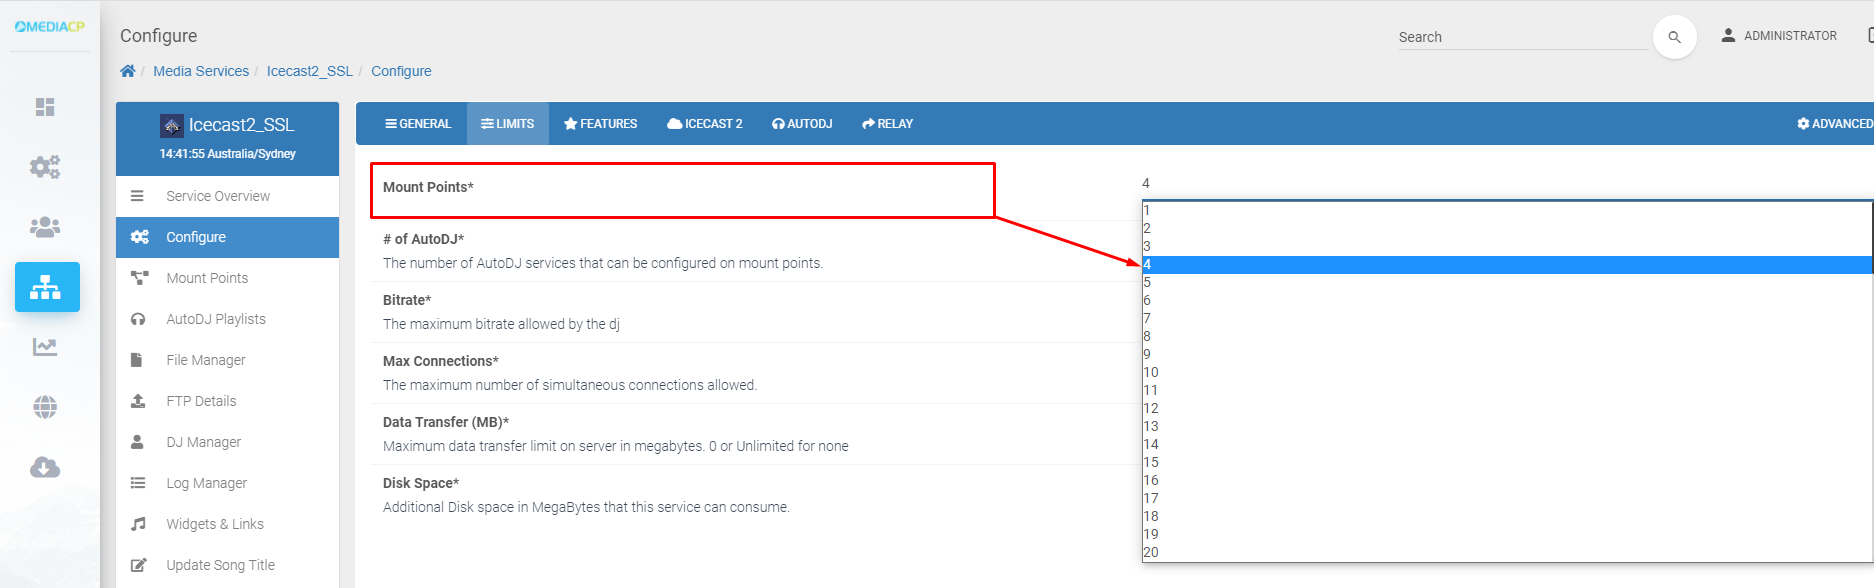
Task: Select highlighted option 4 in list
Action: click(x=1507, y=264)
